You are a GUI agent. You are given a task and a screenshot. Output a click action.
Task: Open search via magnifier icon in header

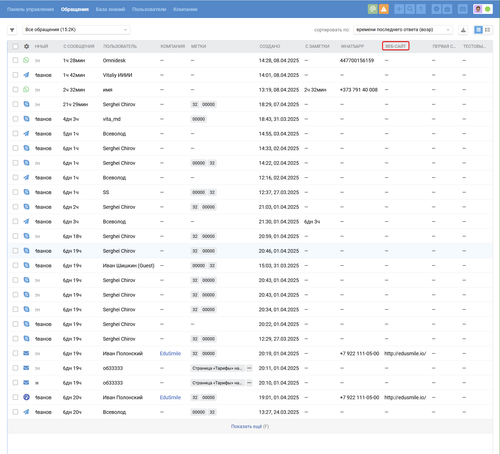pyautogui.click(x=410, y=9)
